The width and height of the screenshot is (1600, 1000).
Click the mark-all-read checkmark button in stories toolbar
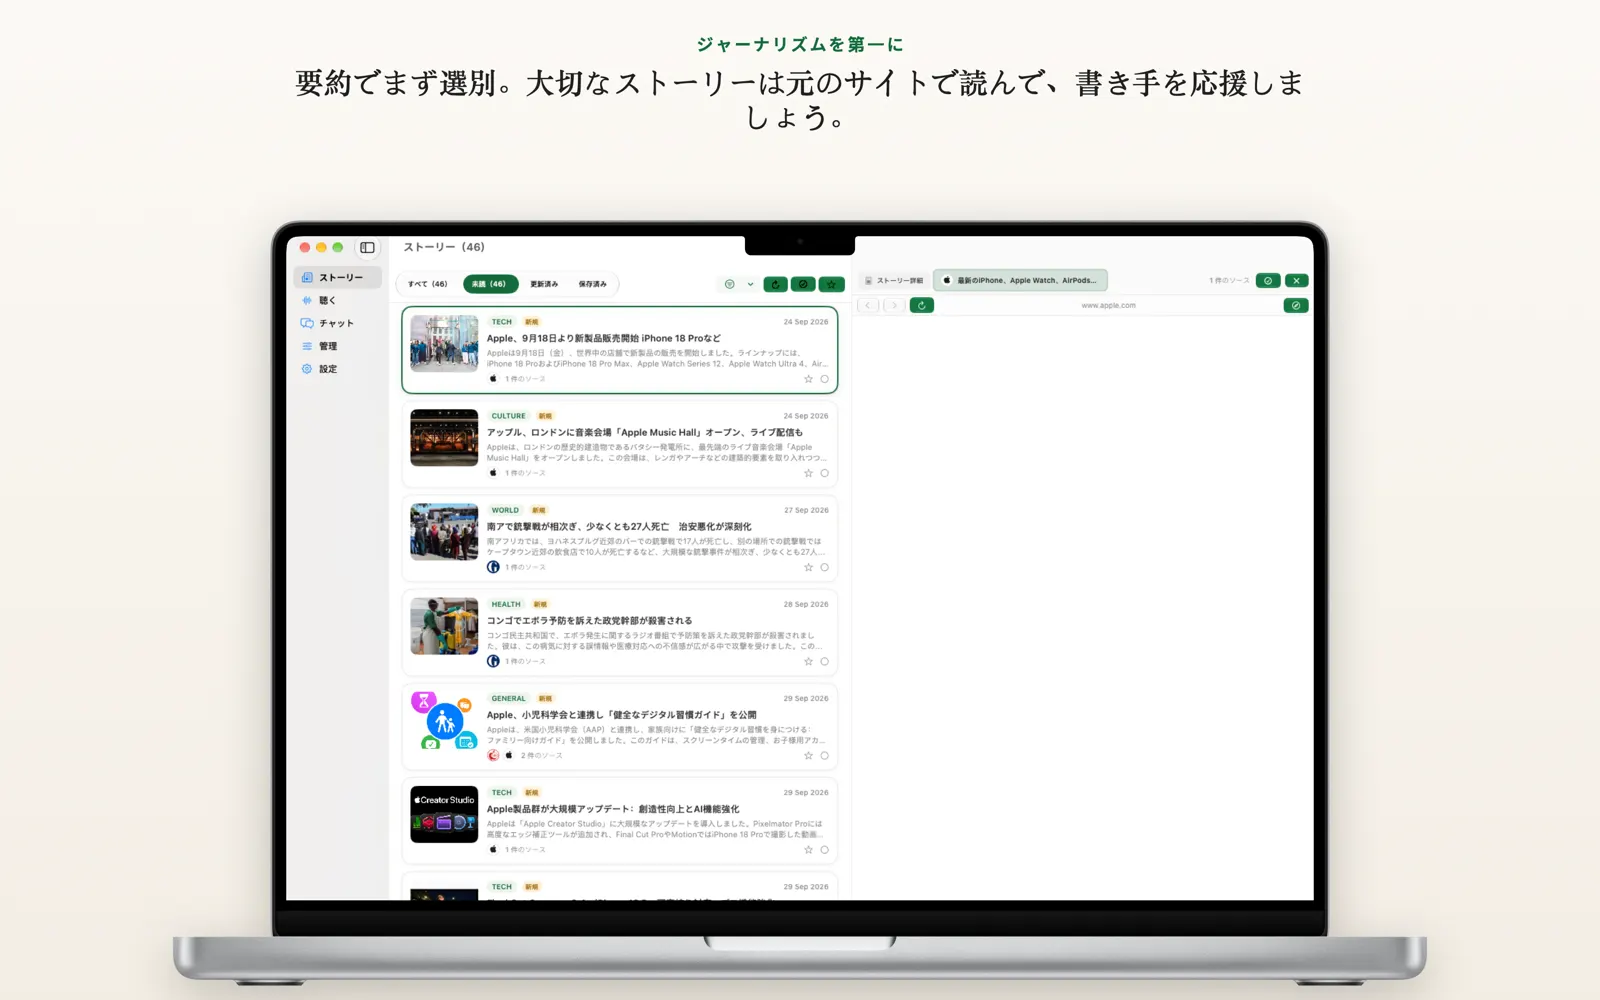tap(803, 284)
